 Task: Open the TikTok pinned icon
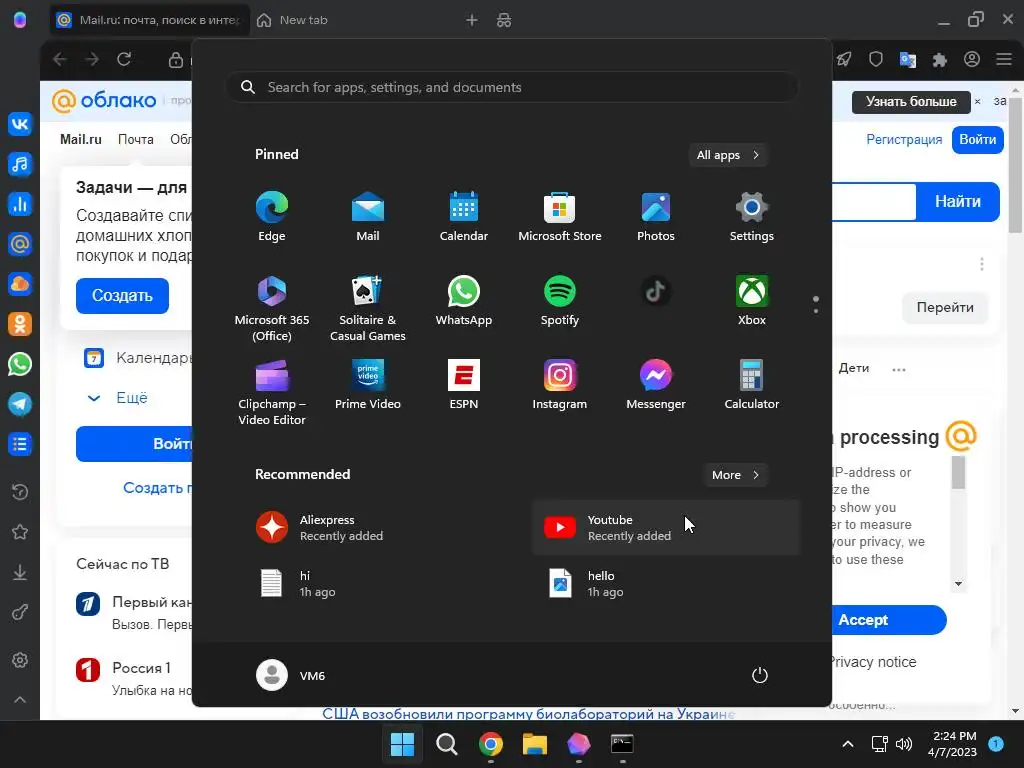click(x=656, y=291)
